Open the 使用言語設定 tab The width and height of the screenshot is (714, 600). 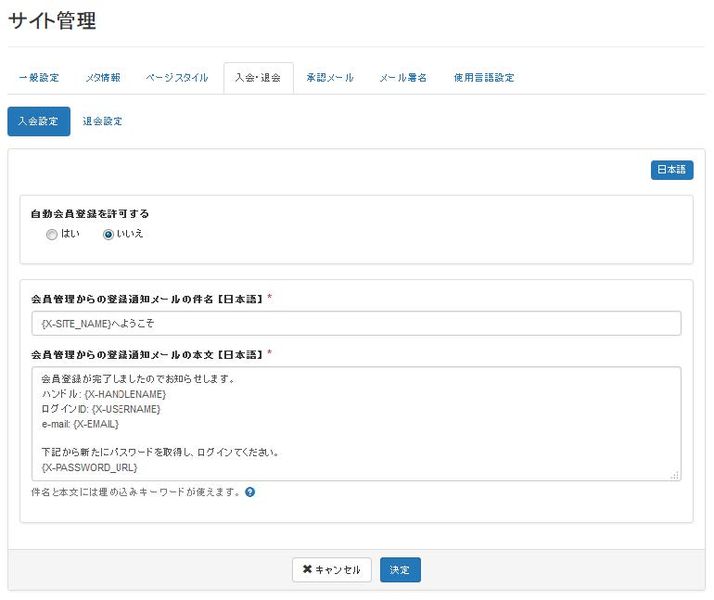[x=484, y=78]
